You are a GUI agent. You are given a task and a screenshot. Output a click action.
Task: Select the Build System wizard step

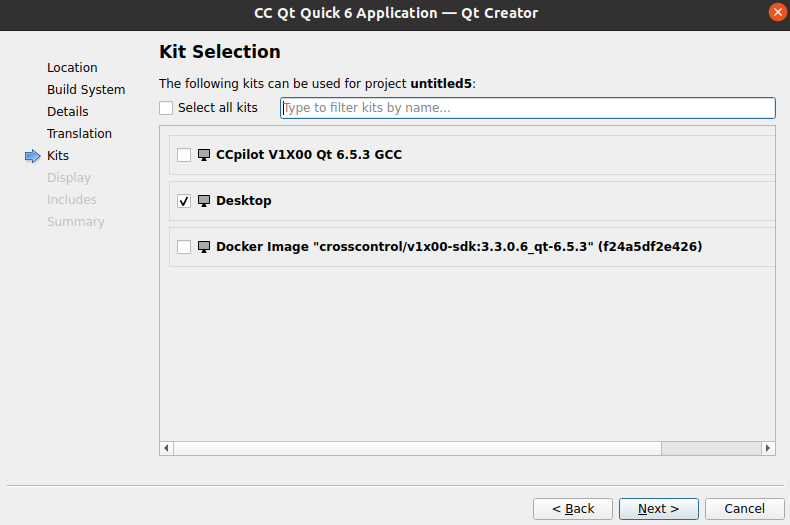[86, 90]
